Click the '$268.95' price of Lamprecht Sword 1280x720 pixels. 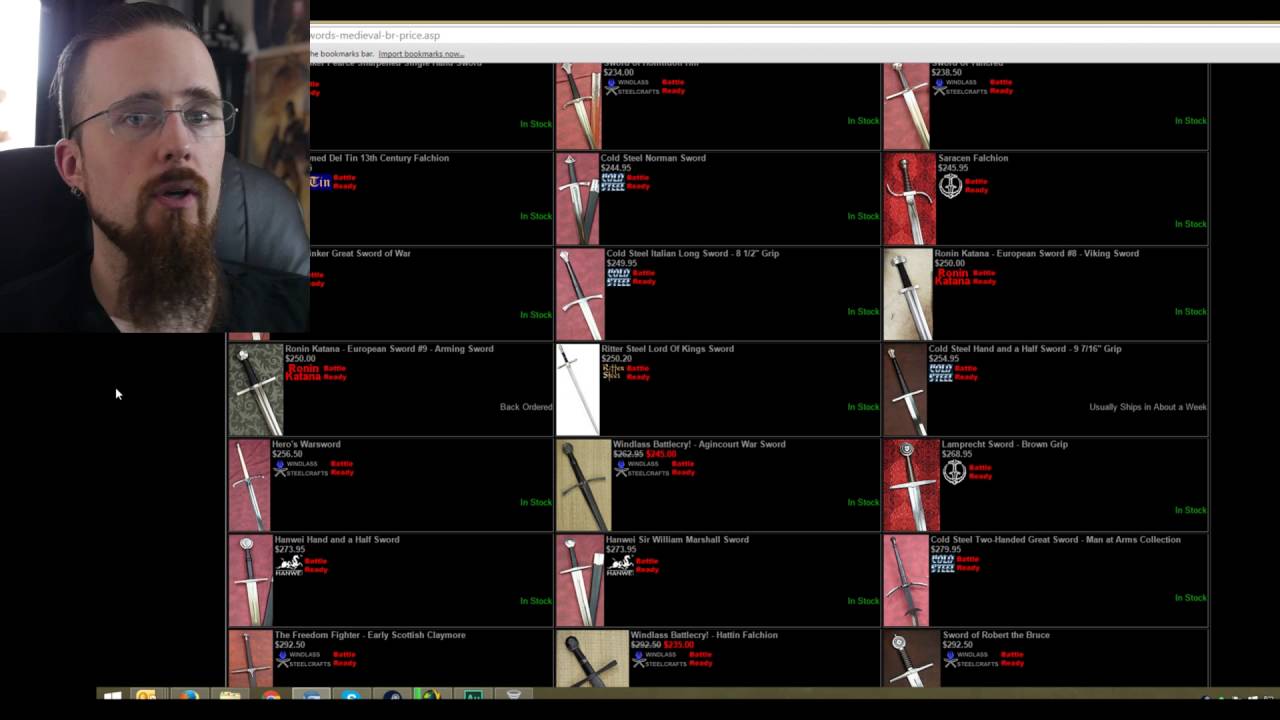[957, 454]
